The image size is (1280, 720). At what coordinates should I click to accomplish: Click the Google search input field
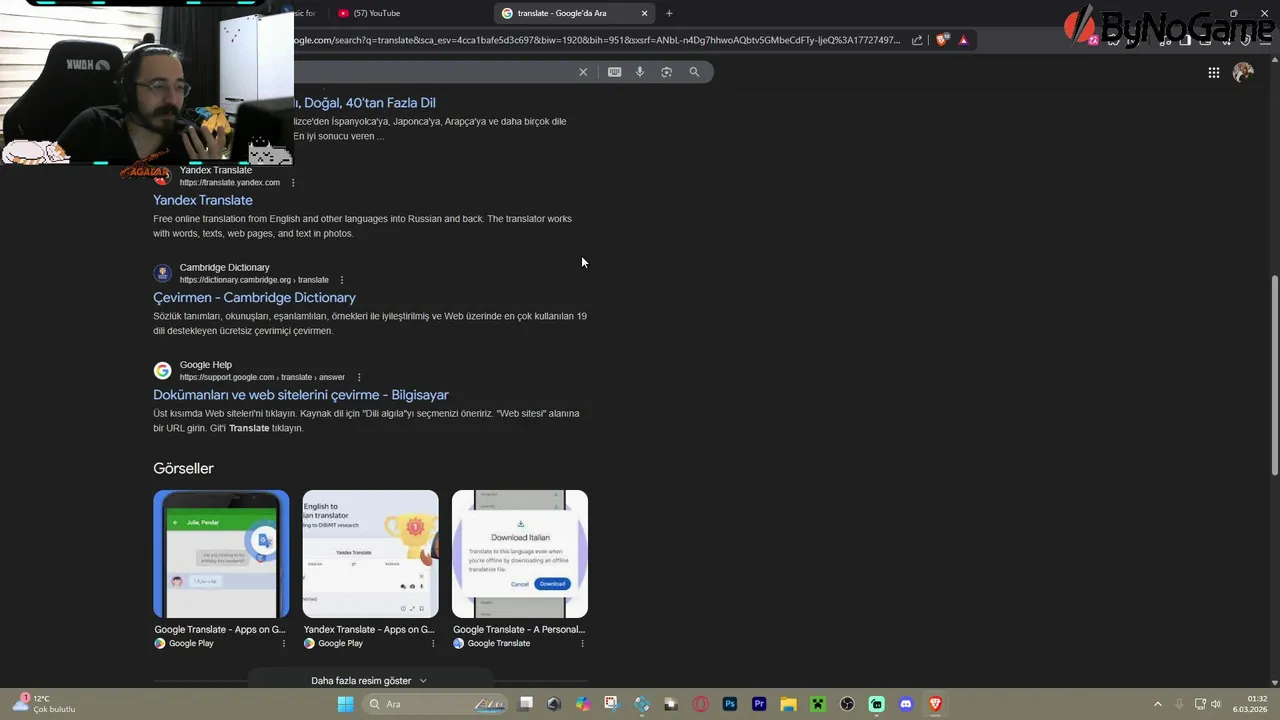click(430, 72)
